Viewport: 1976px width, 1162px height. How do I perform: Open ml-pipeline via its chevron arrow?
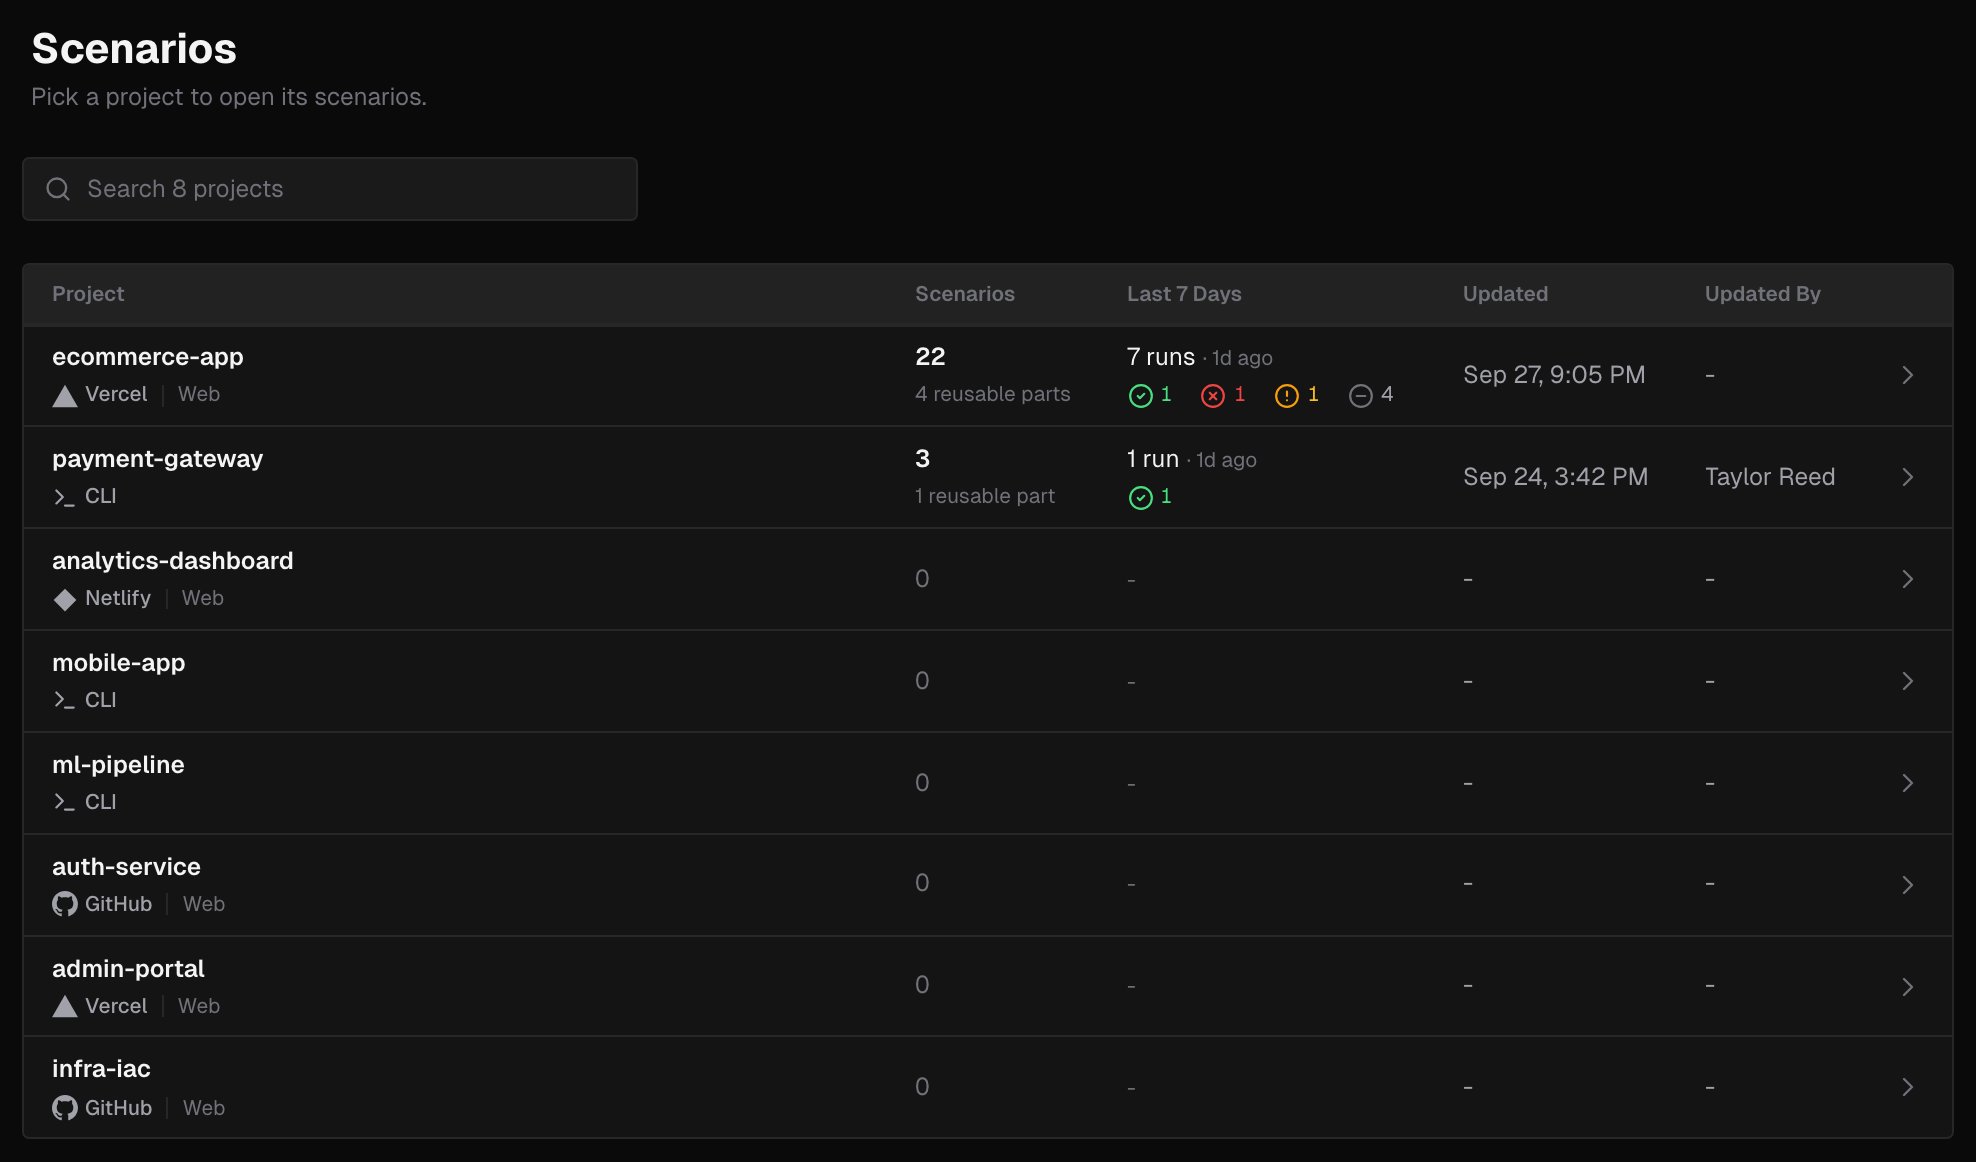(x=1907, y=783)
